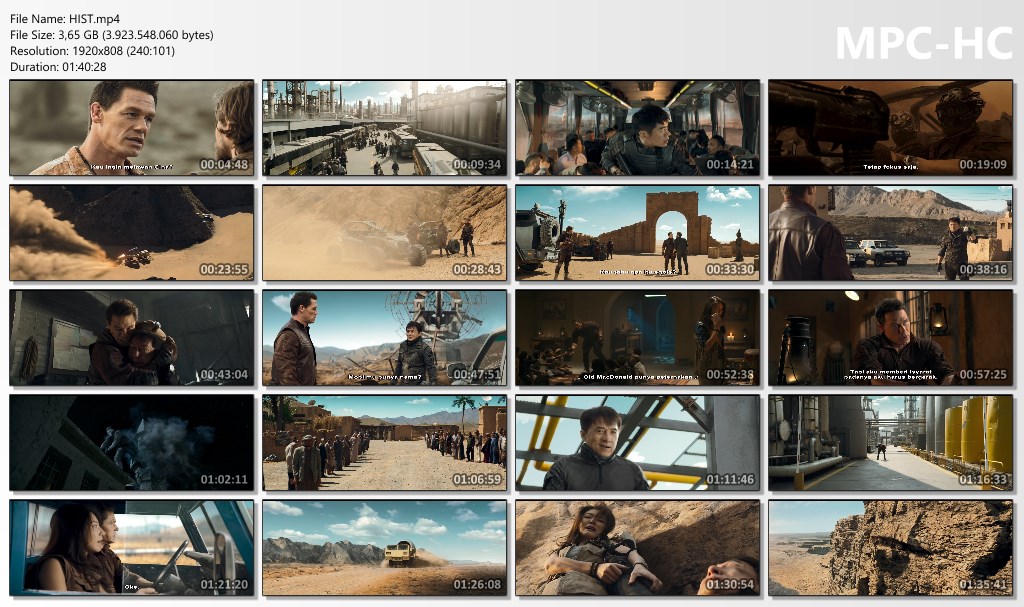Select the thumbnail stamped 00:19:09
The image size is (1024, 607).
[890, 128]
